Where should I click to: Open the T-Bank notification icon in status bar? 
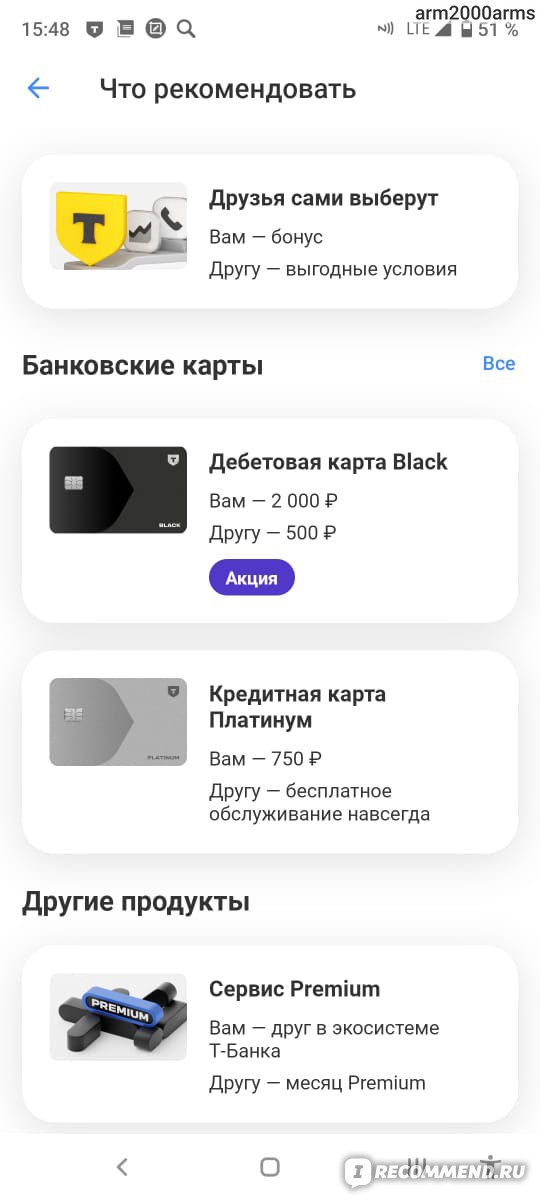95,29
